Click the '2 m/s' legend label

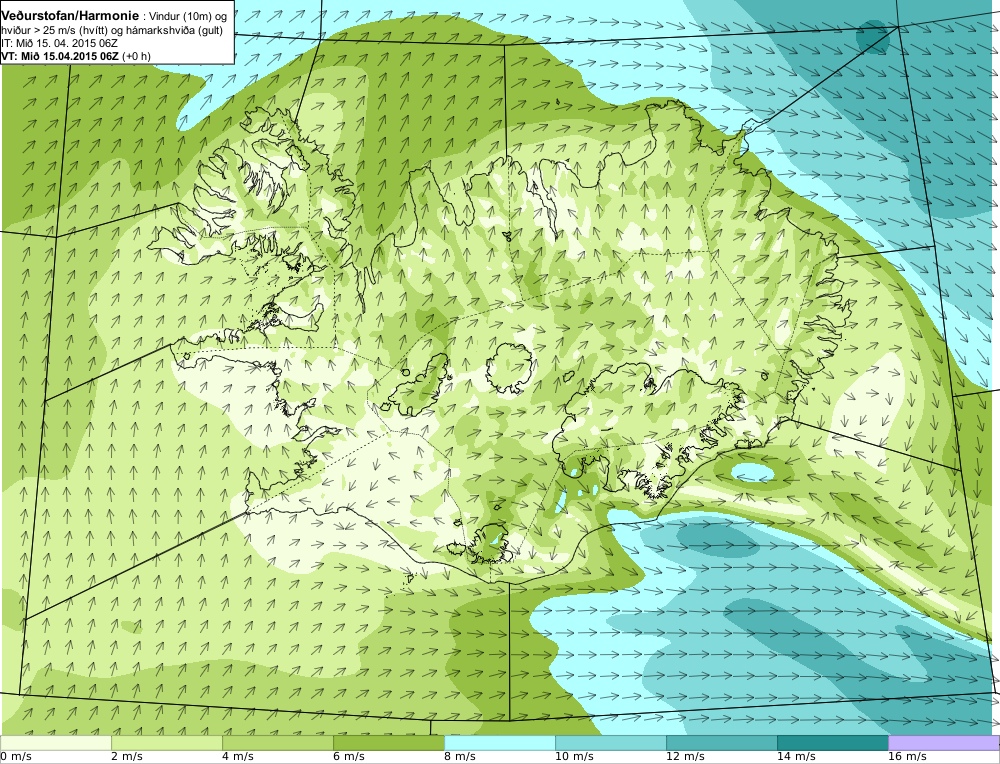(x=127, y=757)
